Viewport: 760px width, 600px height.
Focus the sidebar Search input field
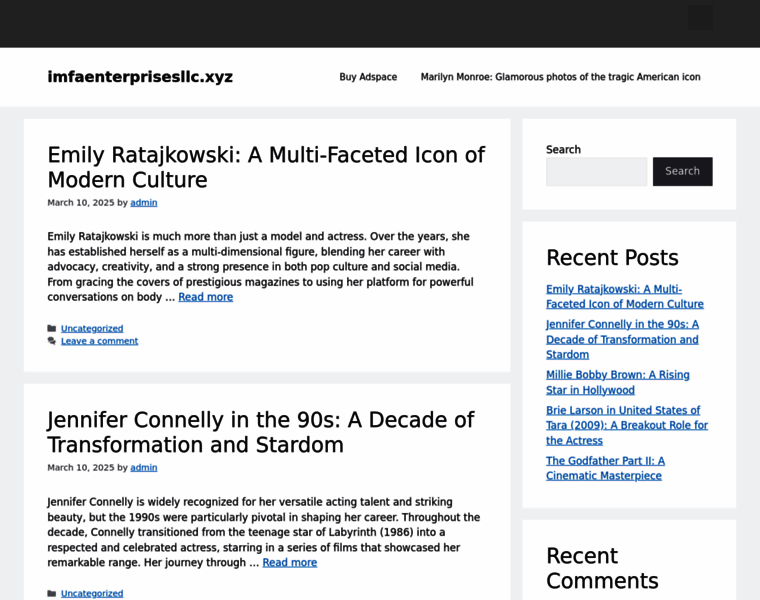pyautogui.click(x=596, y=172)
